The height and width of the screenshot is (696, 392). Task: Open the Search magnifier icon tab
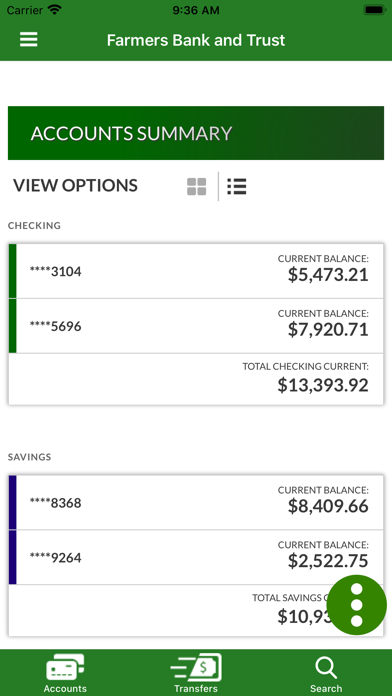(x=326, y=673)
